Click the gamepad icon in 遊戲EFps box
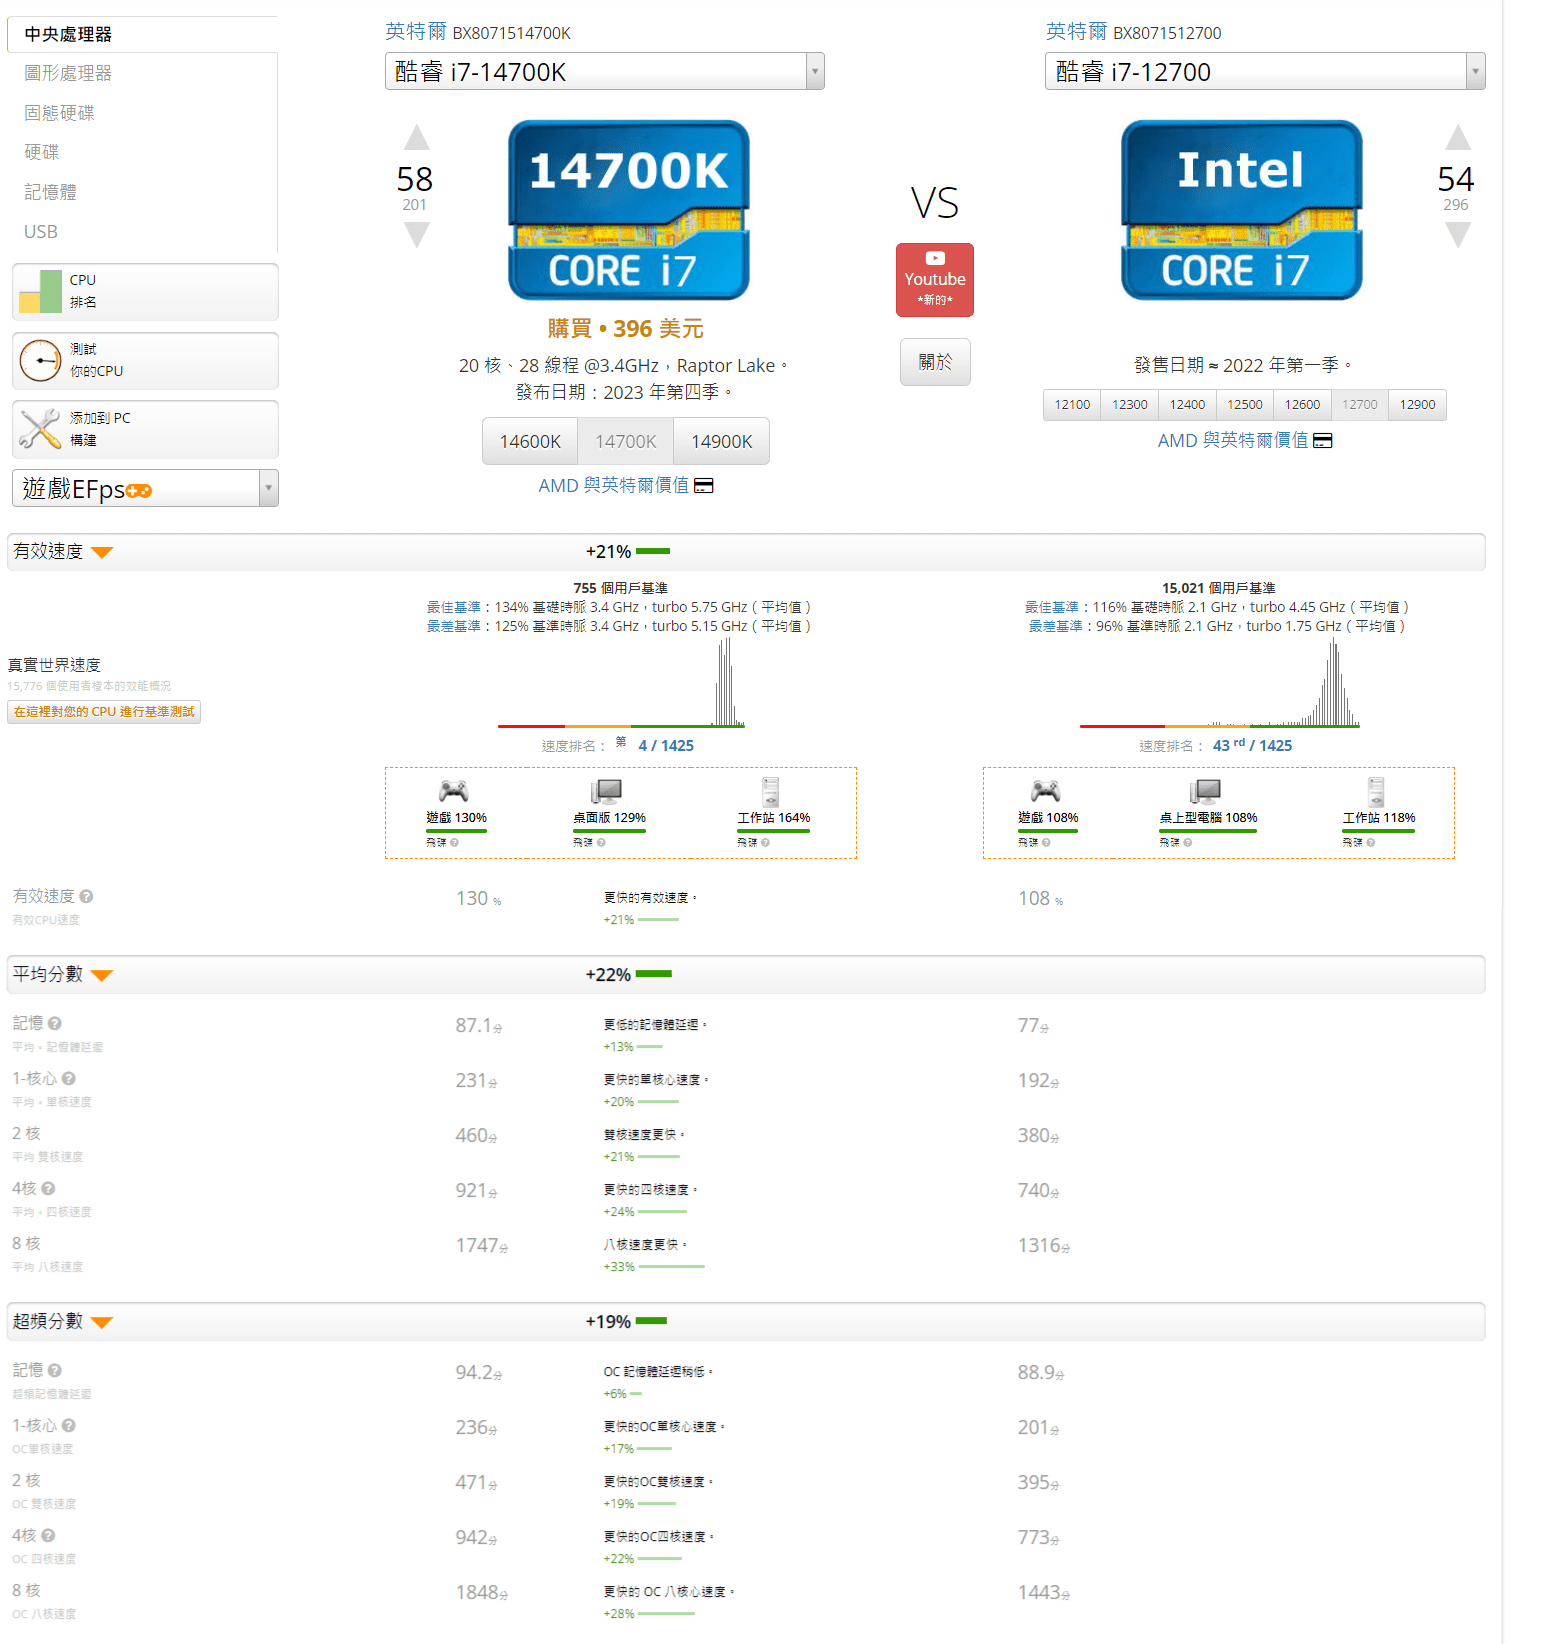Image resolution: width=1566 pixels, height=1644 pixels. (x=139, y=490)
